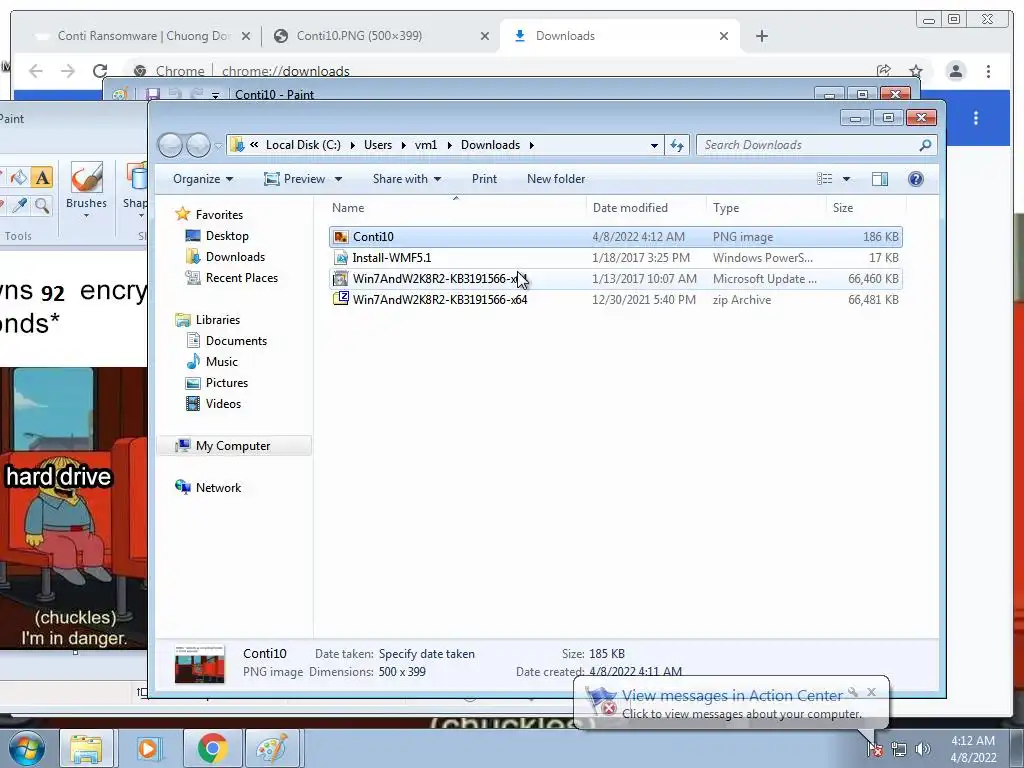Open a new Chrome tab
The height and width of the screenshot is (768, 1024).
(x=761, y=36)
